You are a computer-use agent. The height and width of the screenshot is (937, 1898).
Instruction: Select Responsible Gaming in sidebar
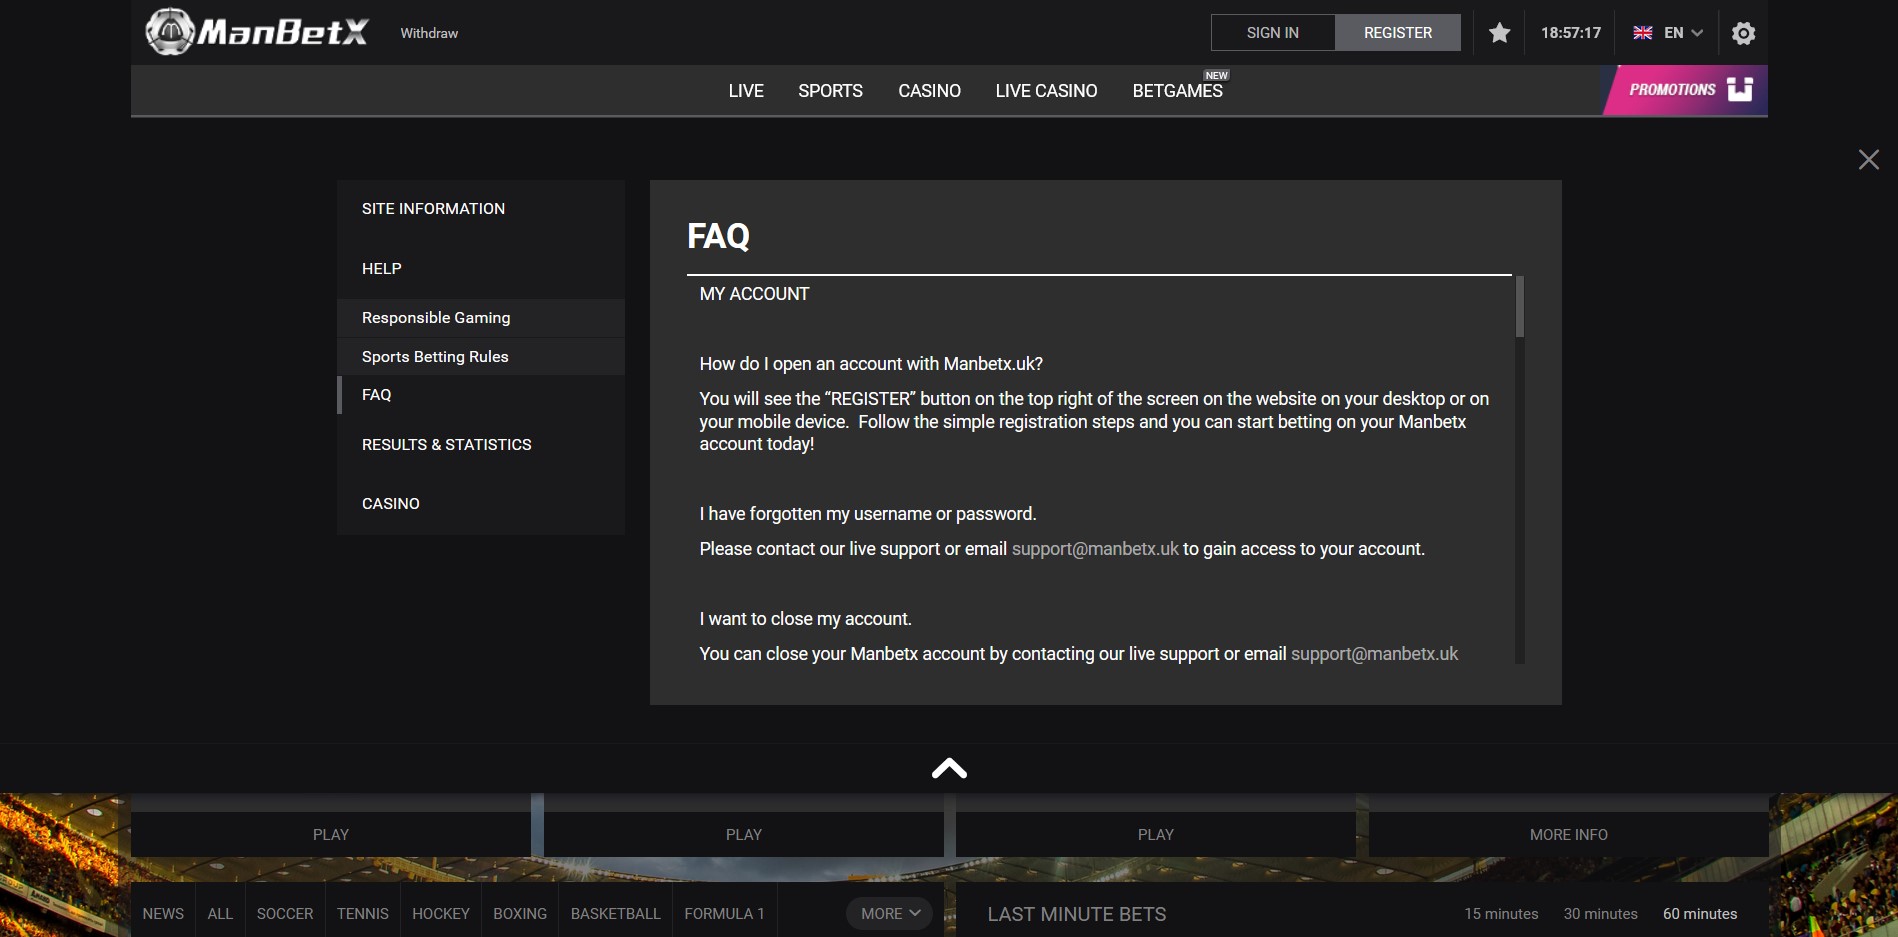pos(481,318)
